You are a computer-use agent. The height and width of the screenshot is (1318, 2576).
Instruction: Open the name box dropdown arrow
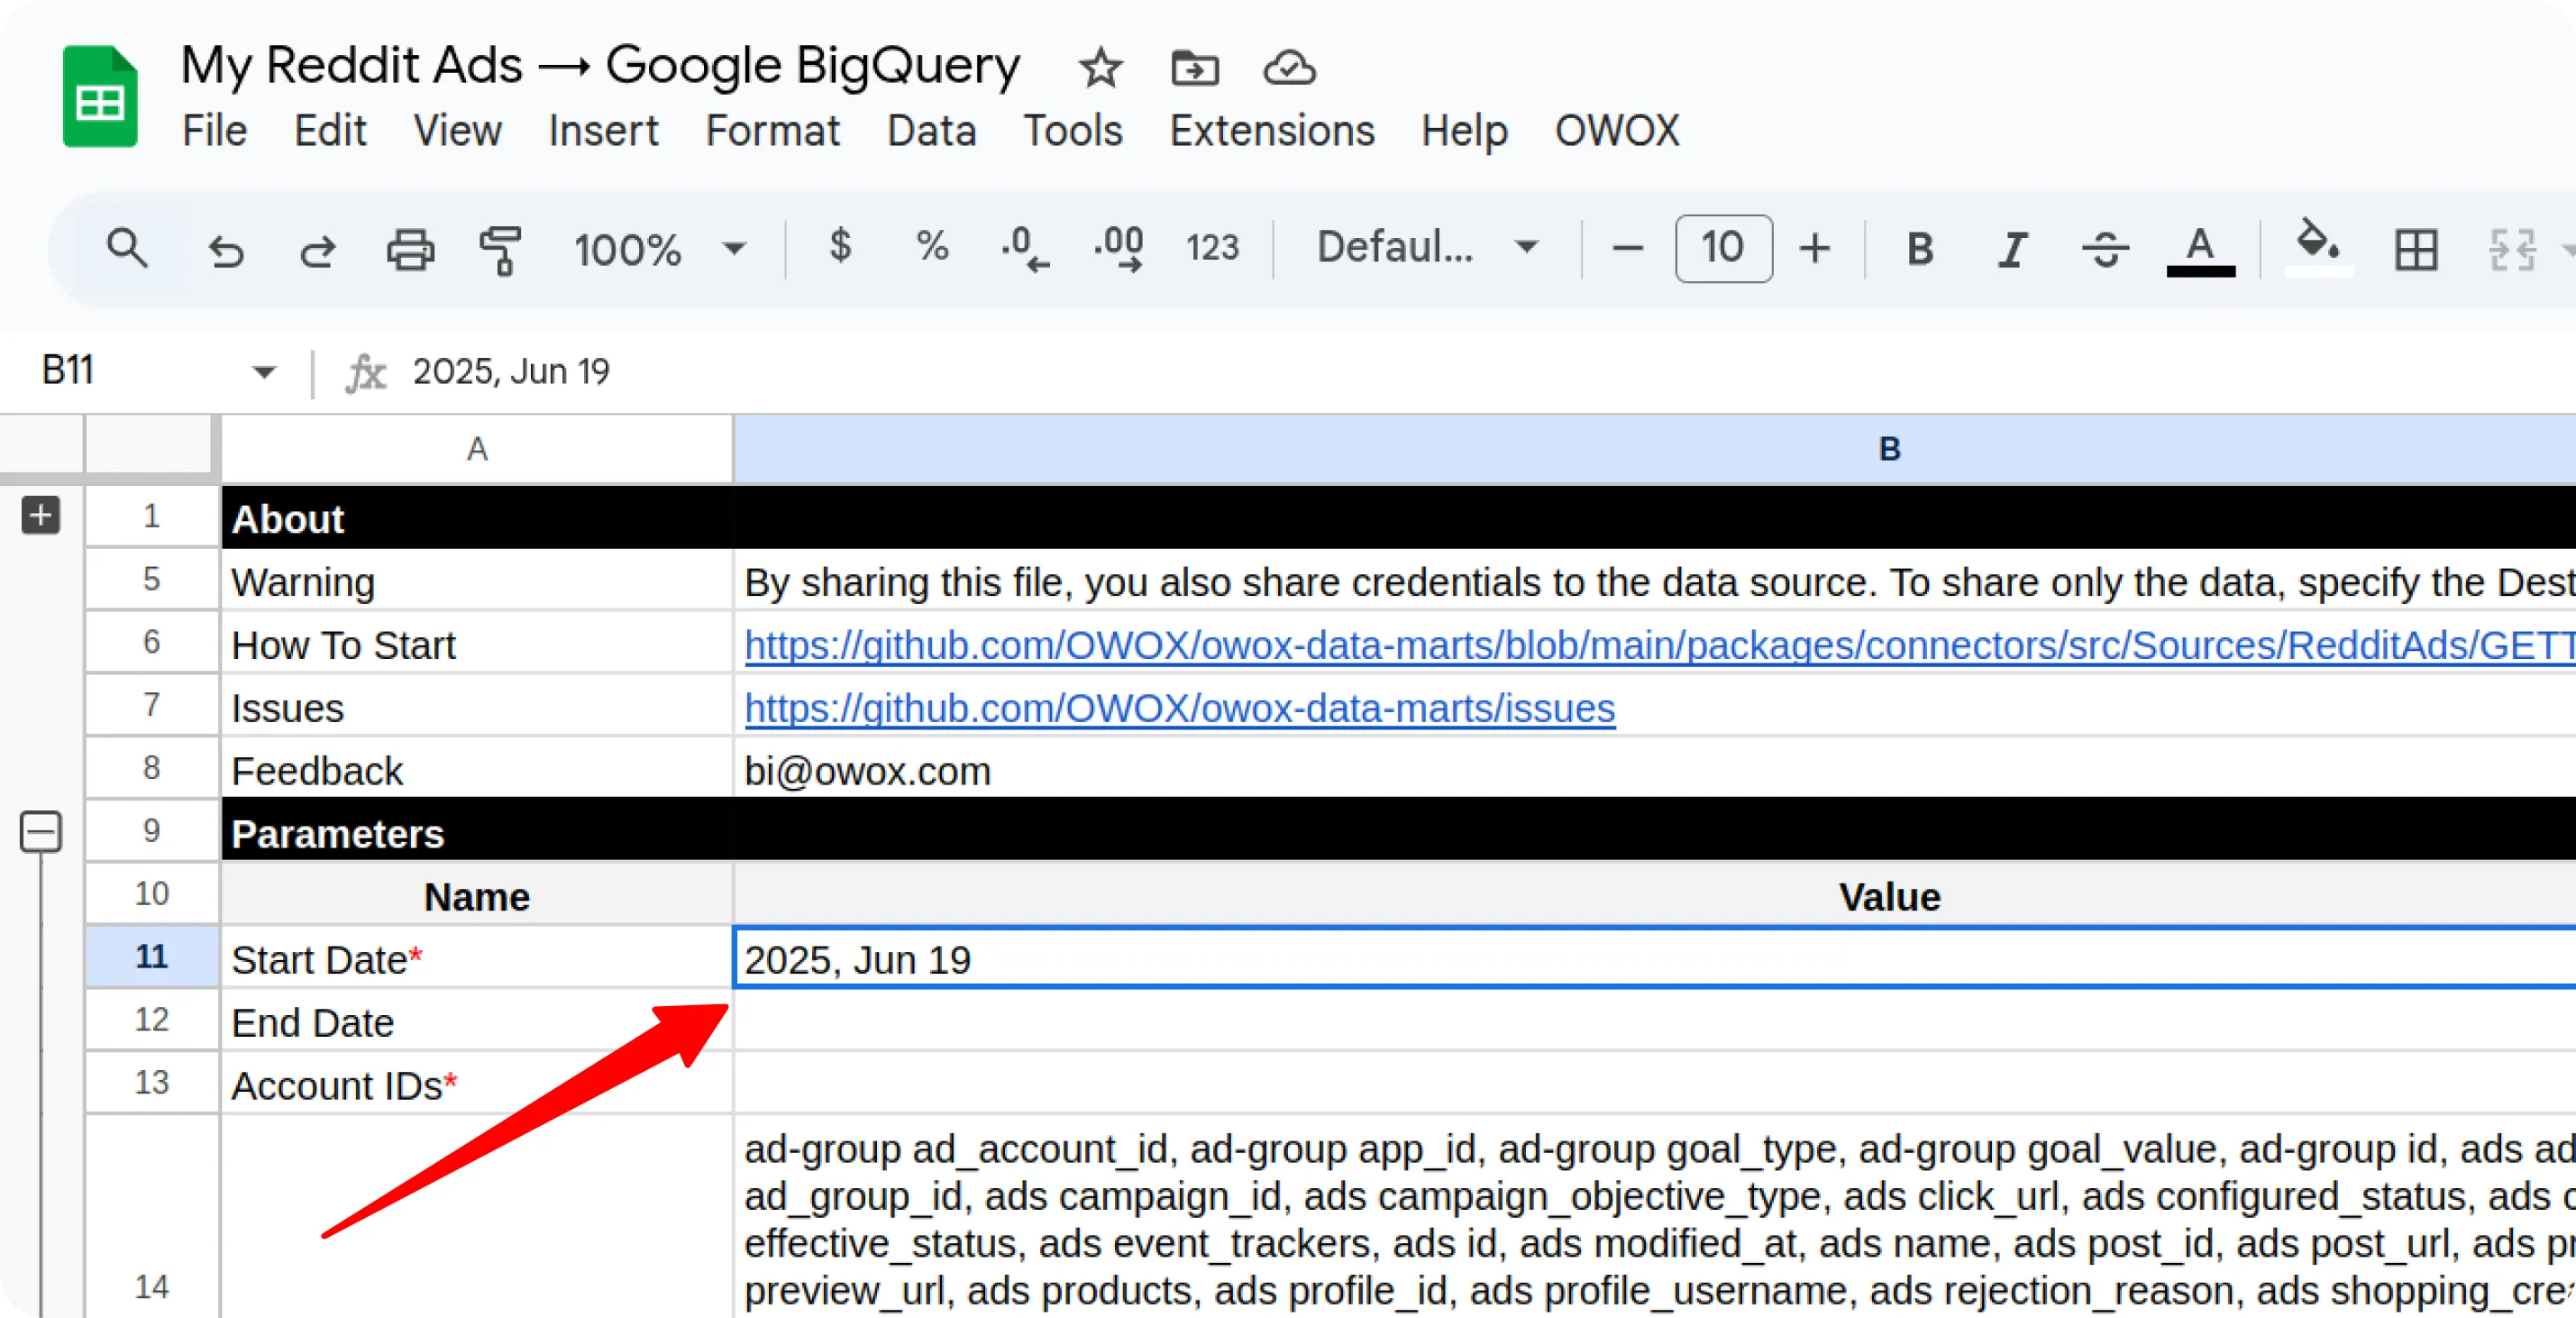pyautogui.click(x=263, y=372)
